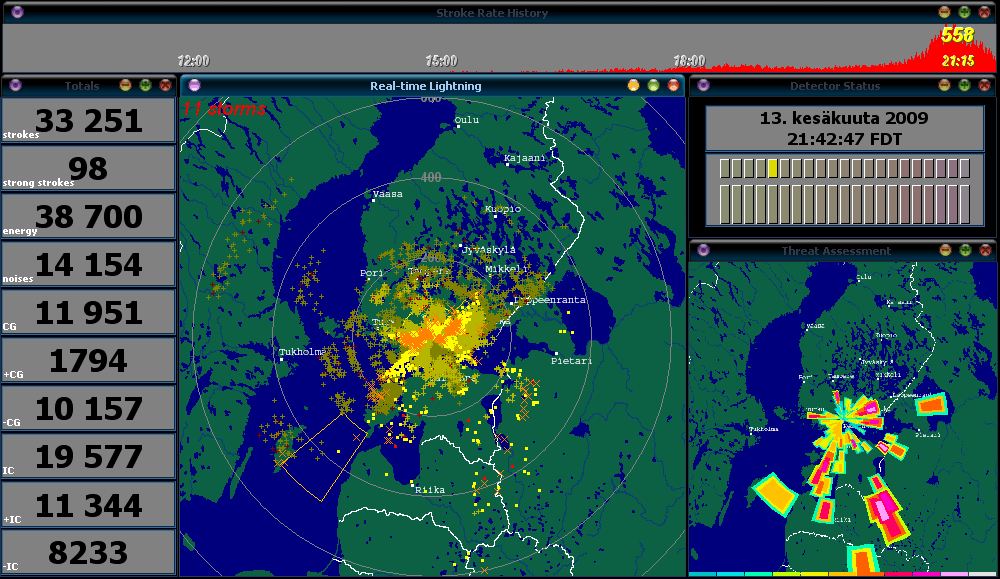Viewport: 1000px width, 579px height.
Task: Minimize the Threat Assessment panel
Action: [945, 250]
